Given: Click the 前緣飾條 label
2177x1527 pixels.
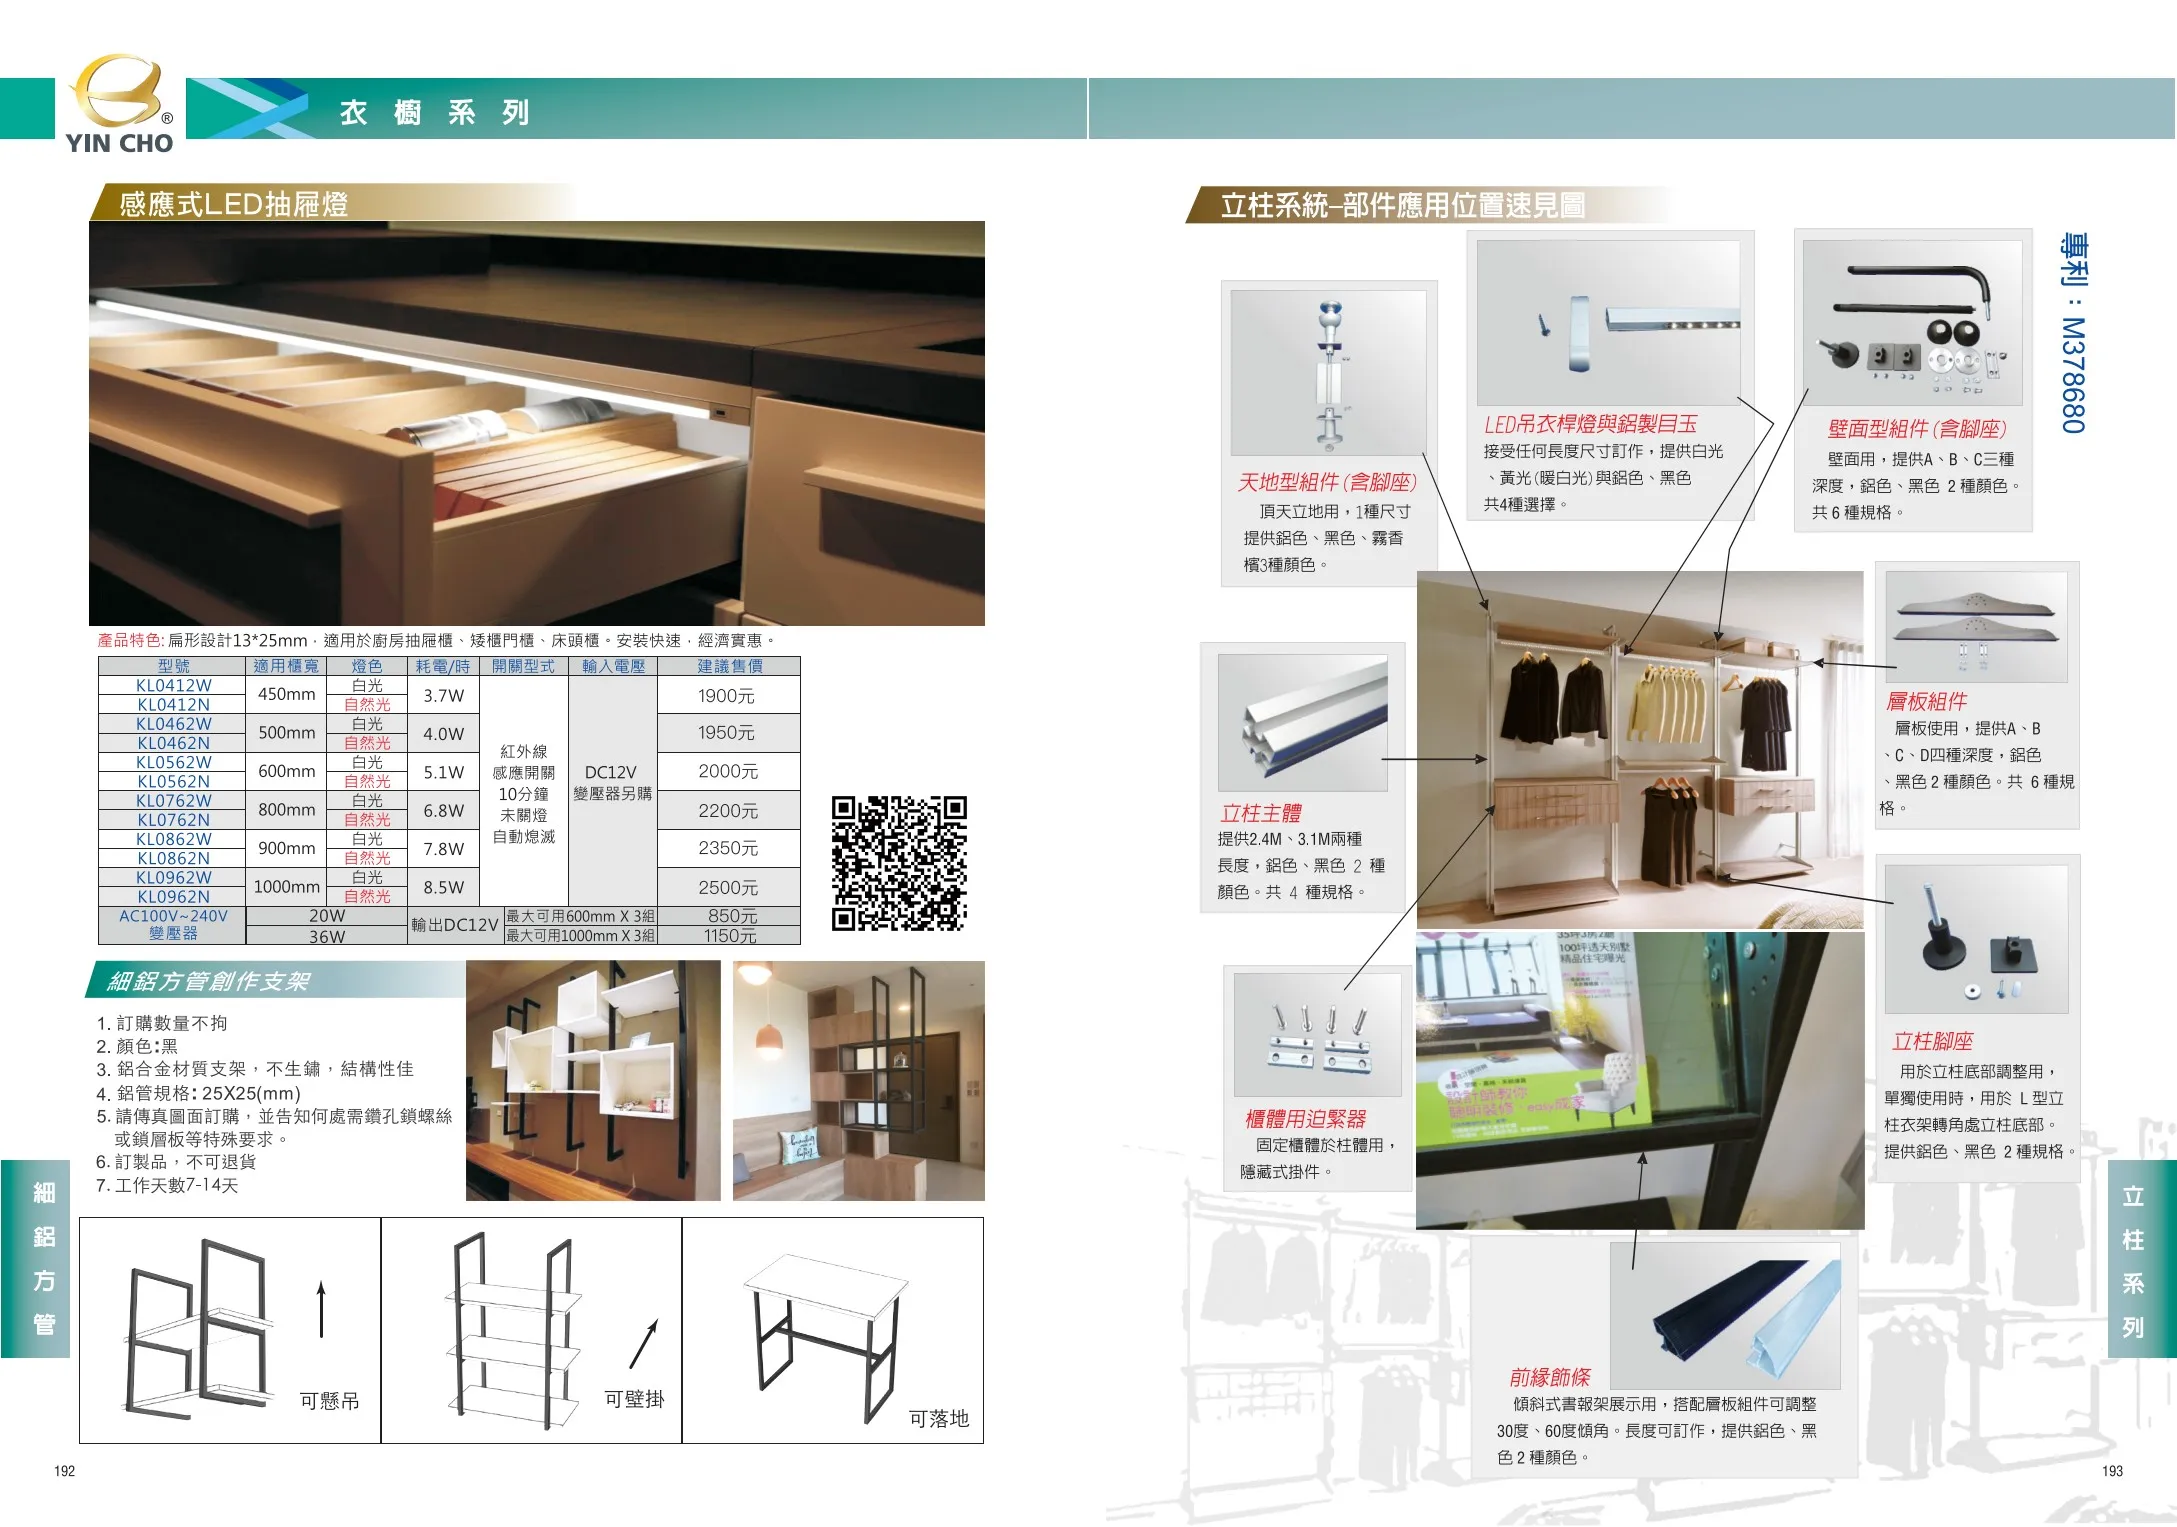Looking at the screenshot, I should [x=1549, y=1378].
